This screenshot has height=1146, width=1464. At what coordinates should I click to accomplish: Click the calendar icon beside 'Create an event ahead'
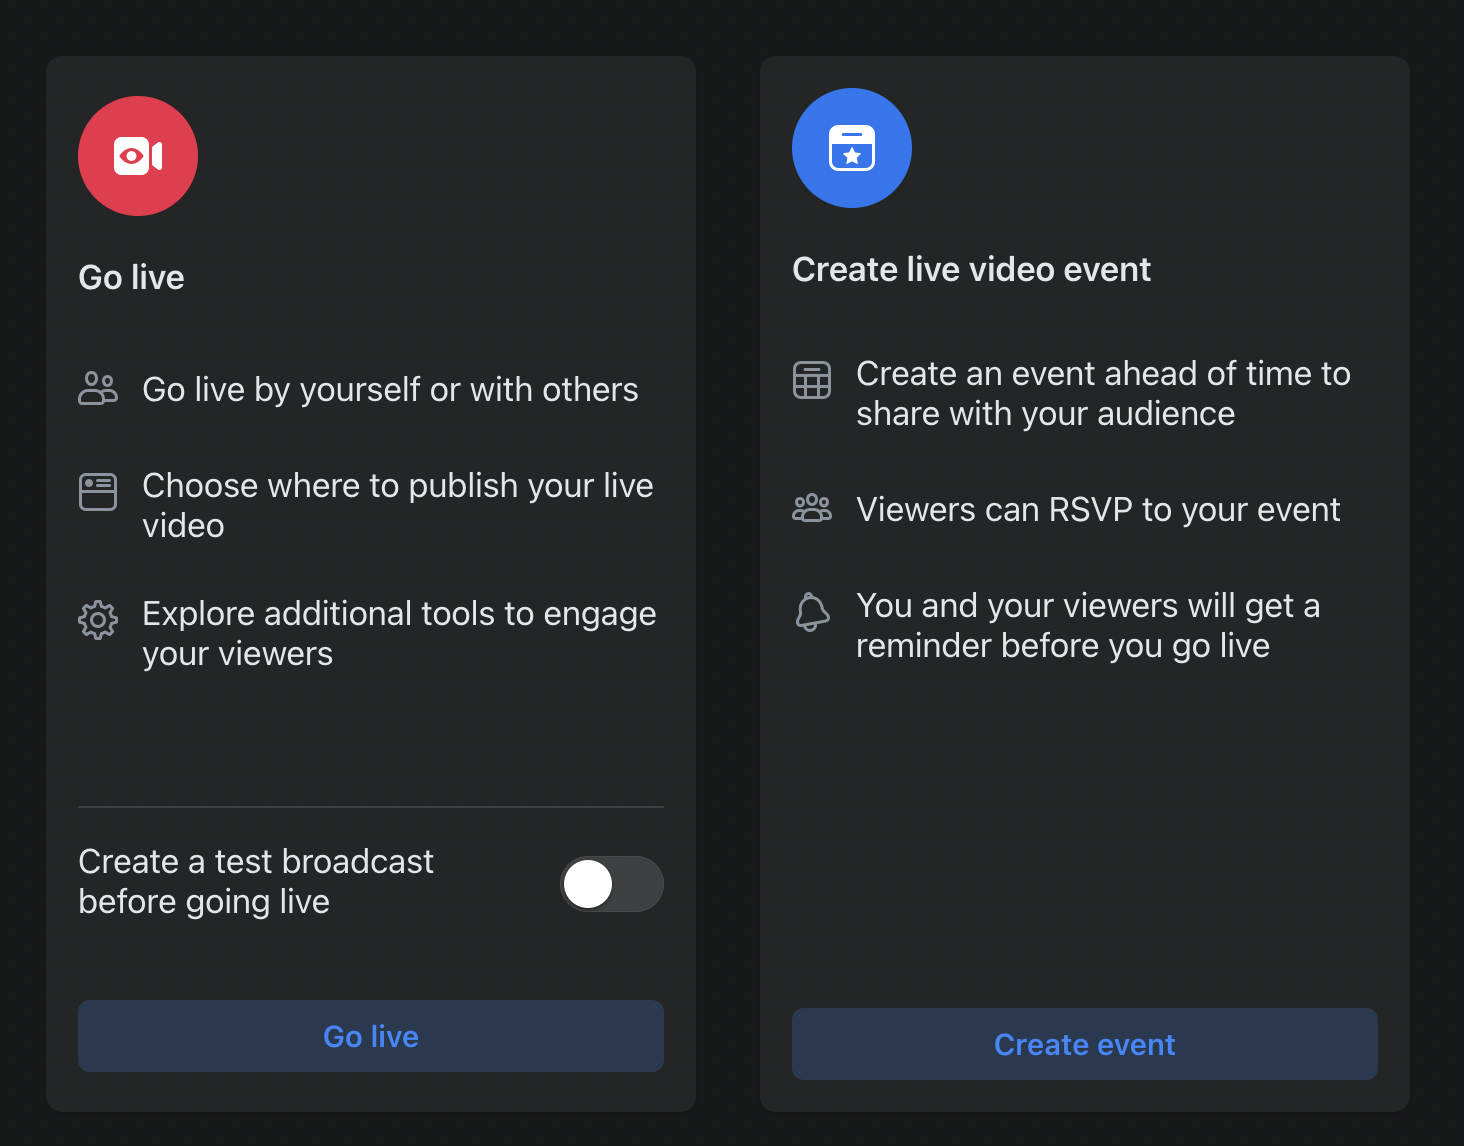click(812, 380)
